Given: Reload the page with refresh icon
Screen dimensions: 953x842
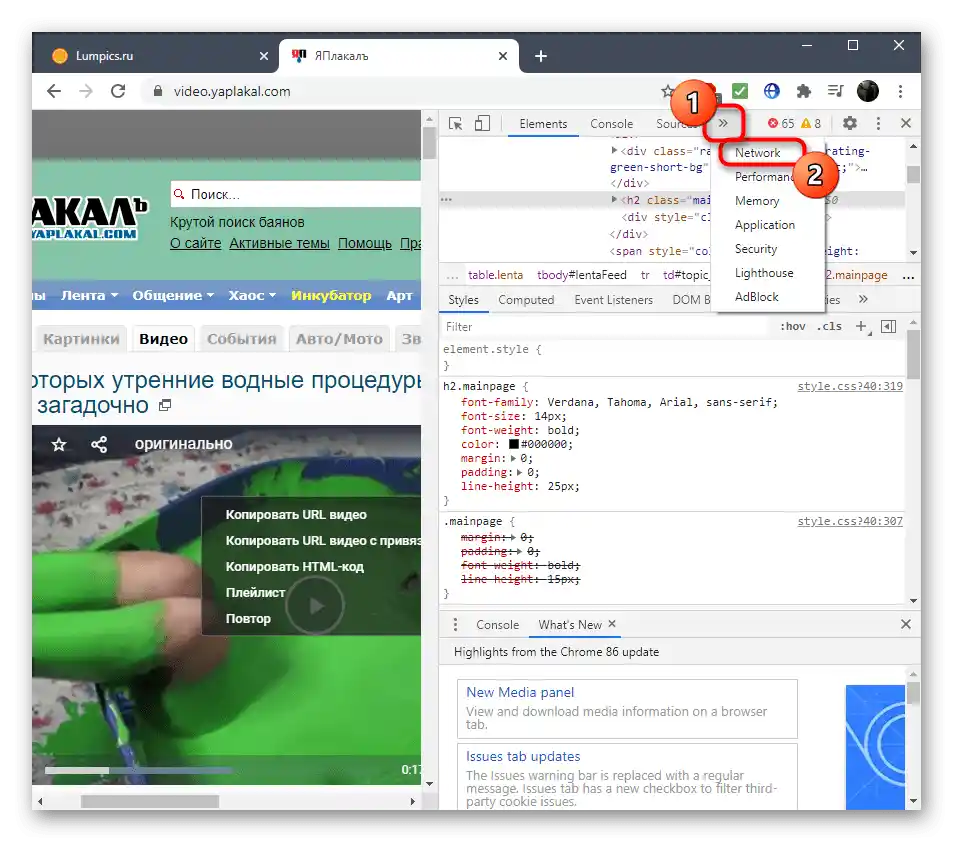Looking at the screenshot, I should pos(118,91).
